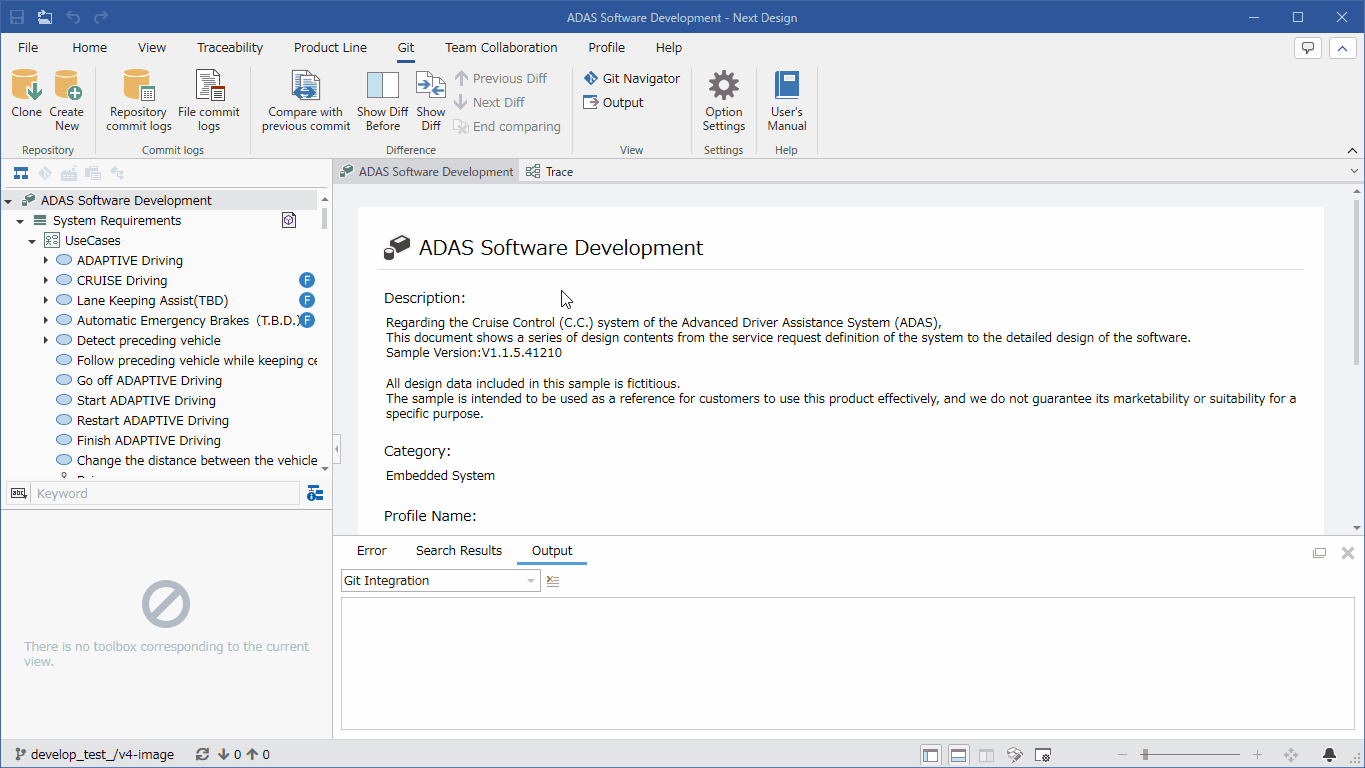Image resolution: width=1365 pixels, height=768 pixels.
Task: Toggle the navigator pane layout button
Action: 931,755
